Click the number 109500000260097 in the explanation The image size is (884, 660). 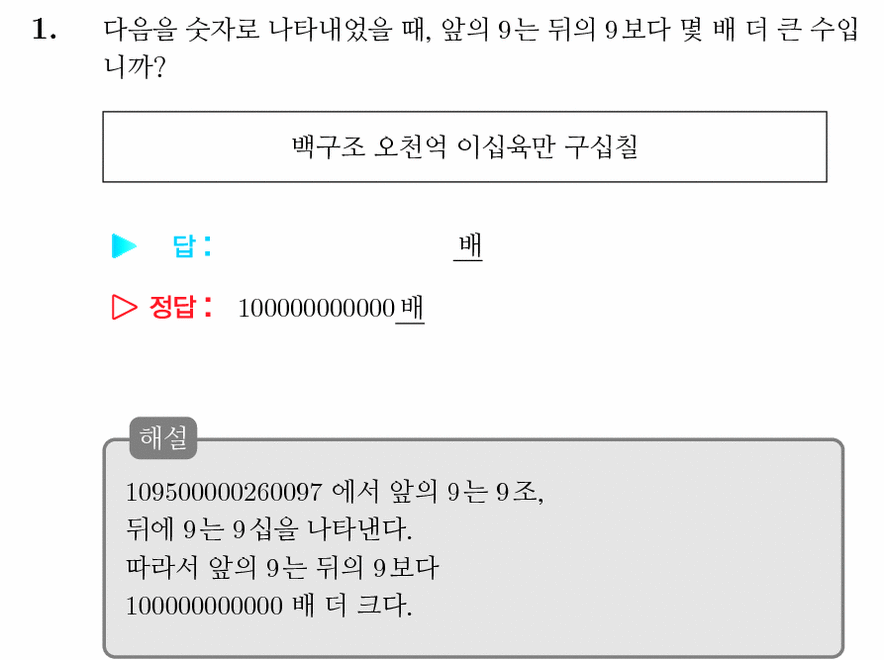click(x=224, y=493)
